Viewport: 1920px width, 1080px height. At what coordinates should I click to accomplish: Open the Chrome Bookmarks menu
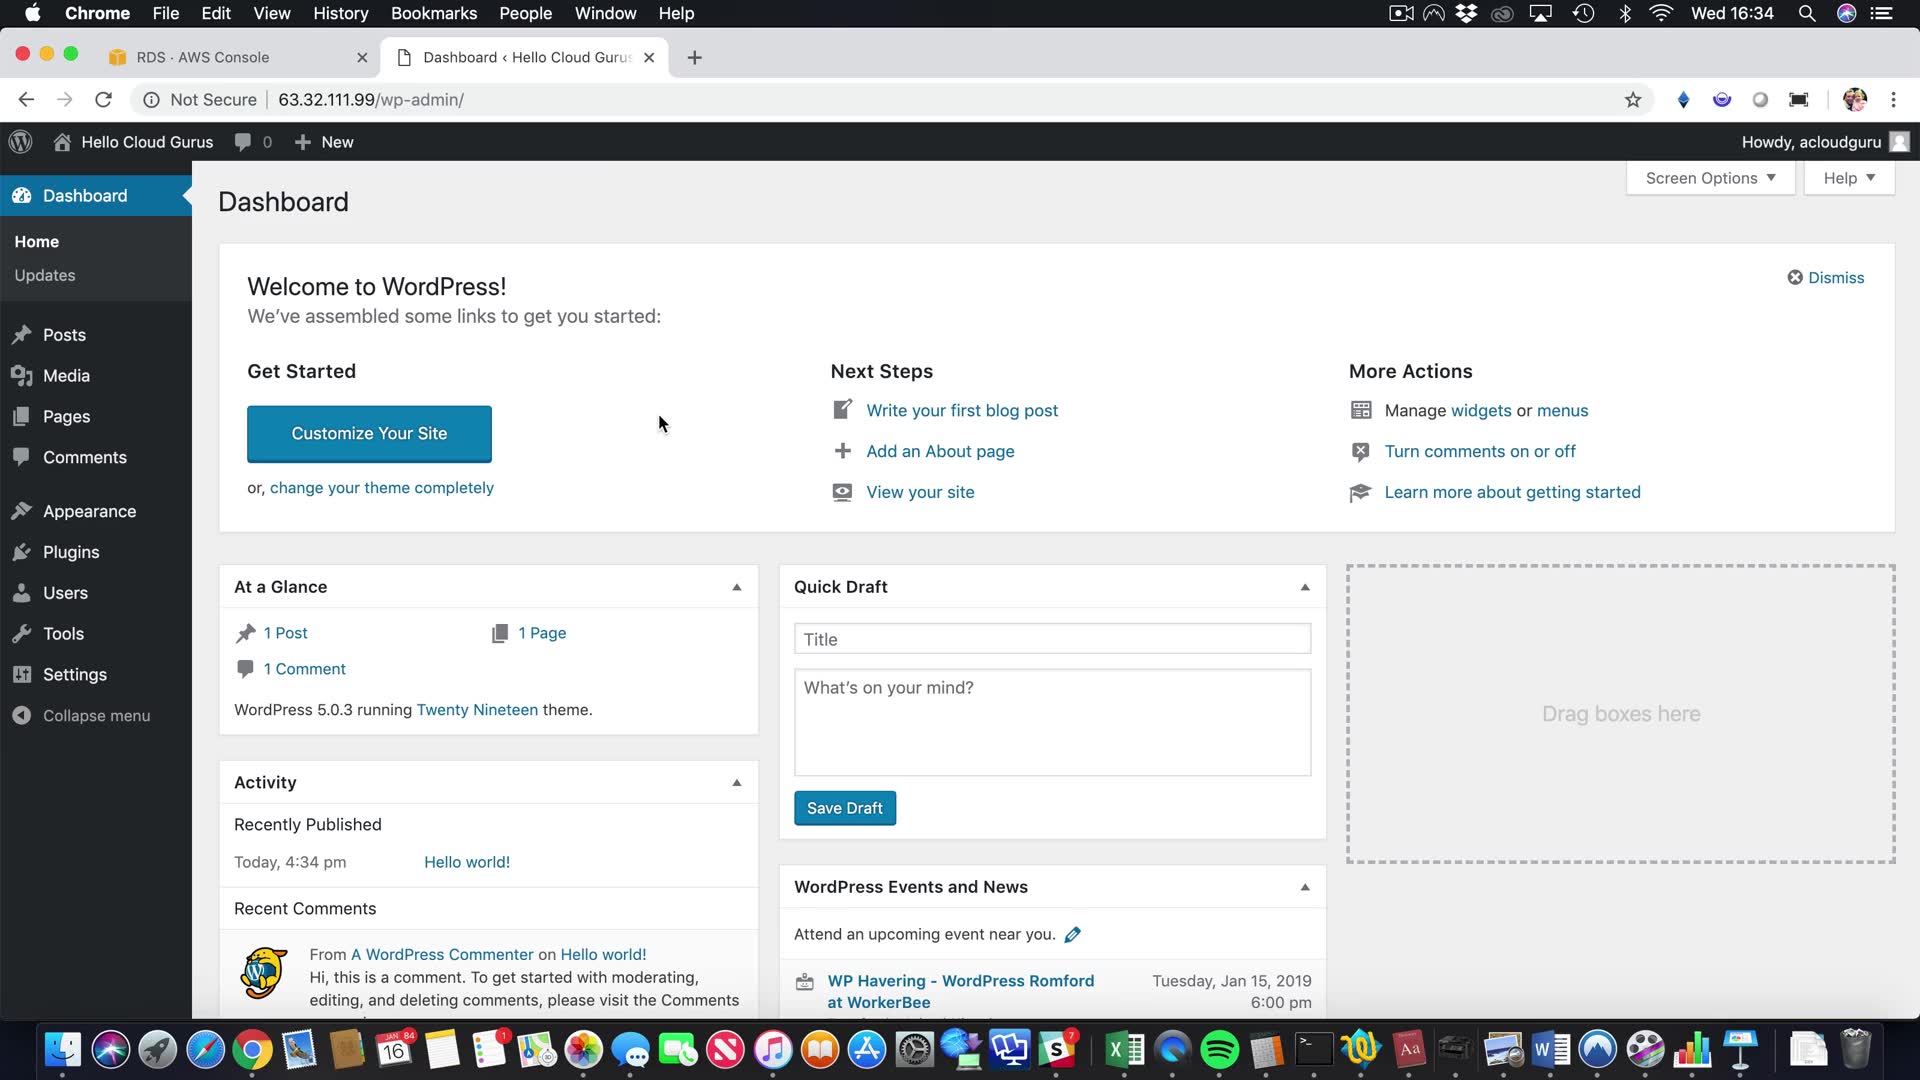click(x=433, y=13)
